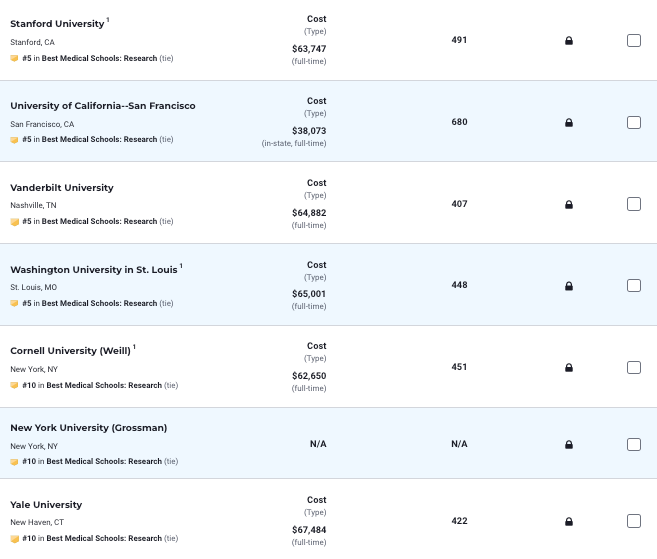Click lock icon for Washington University in St. Louis

click(569, 286)
